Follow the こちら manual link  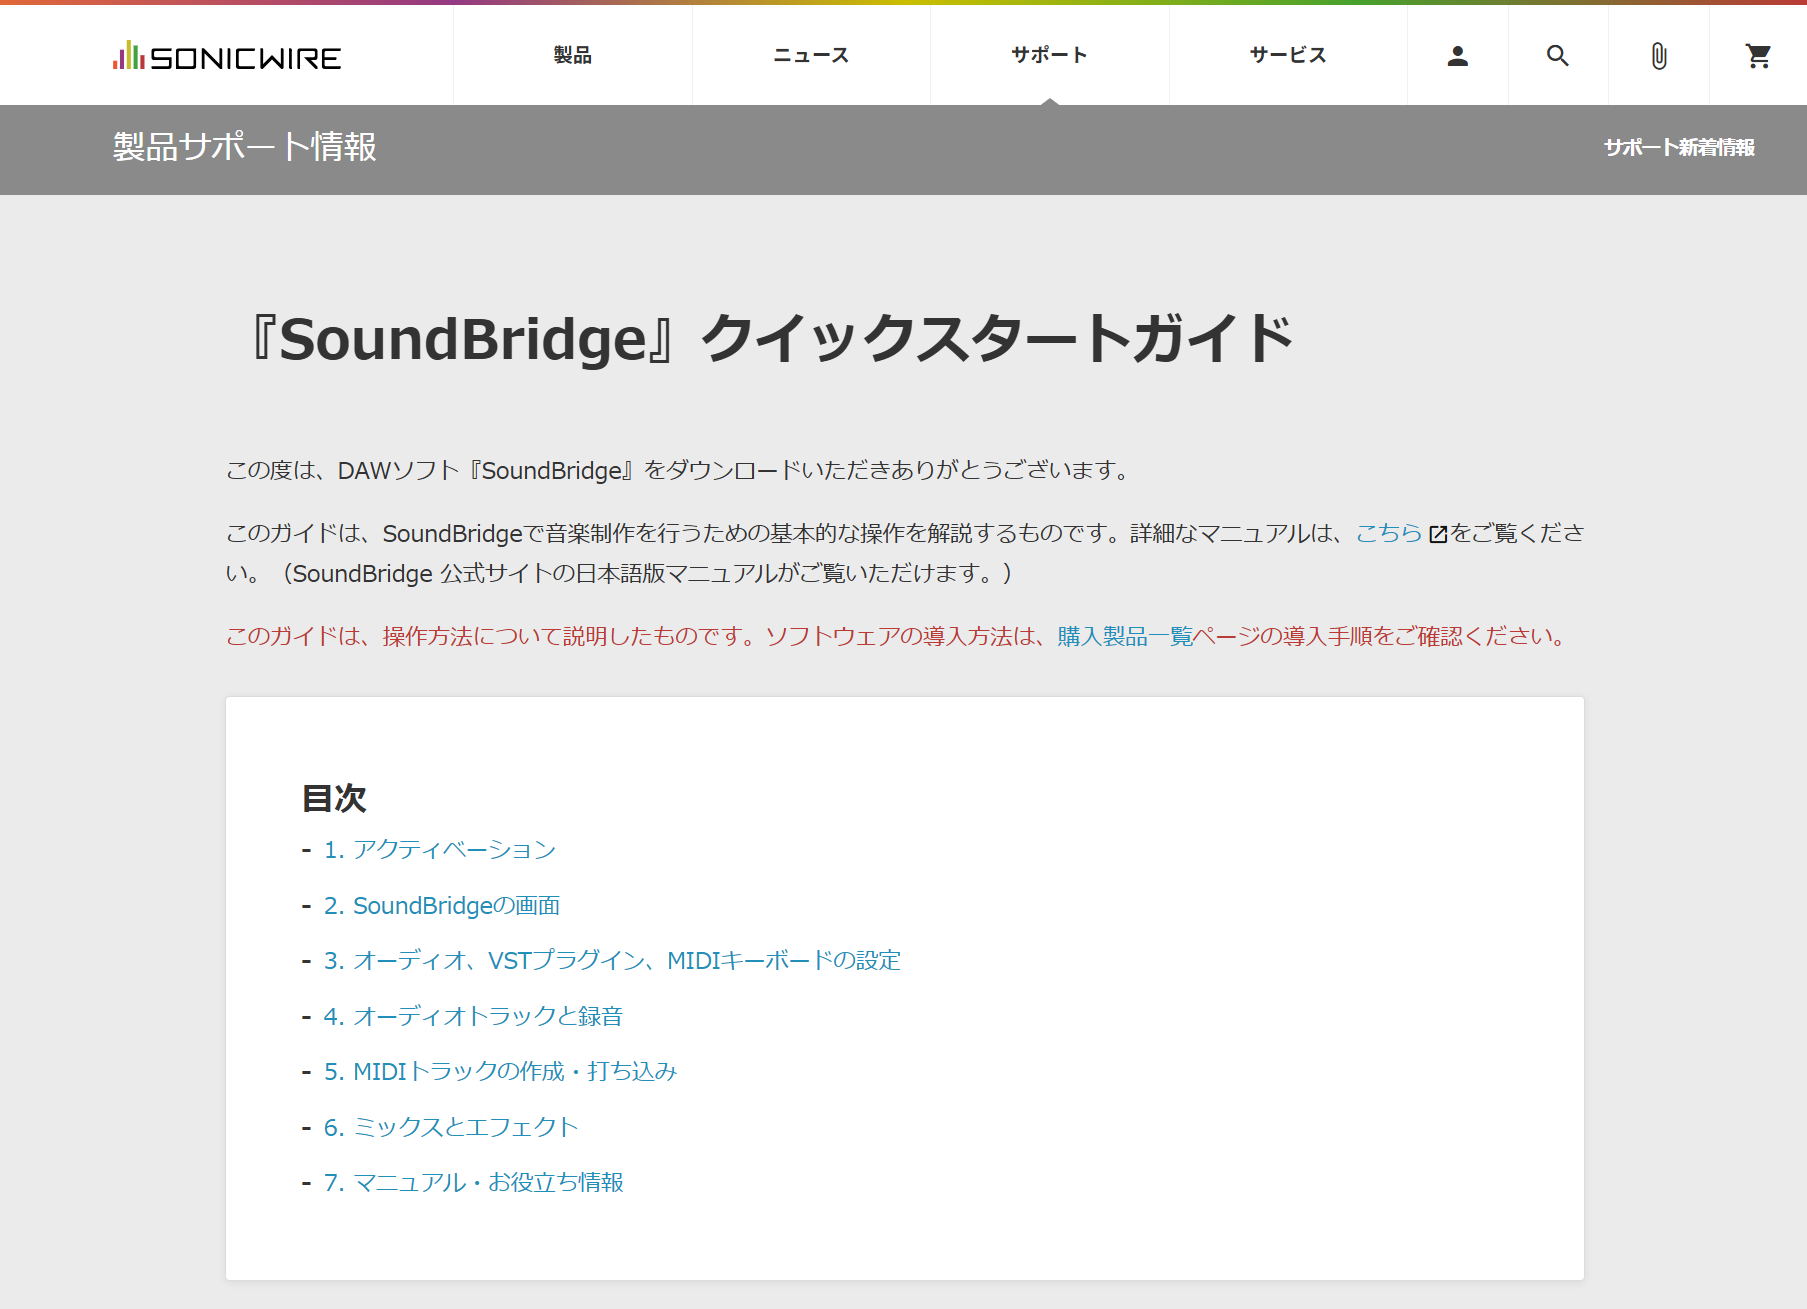tap(1388, 533)
